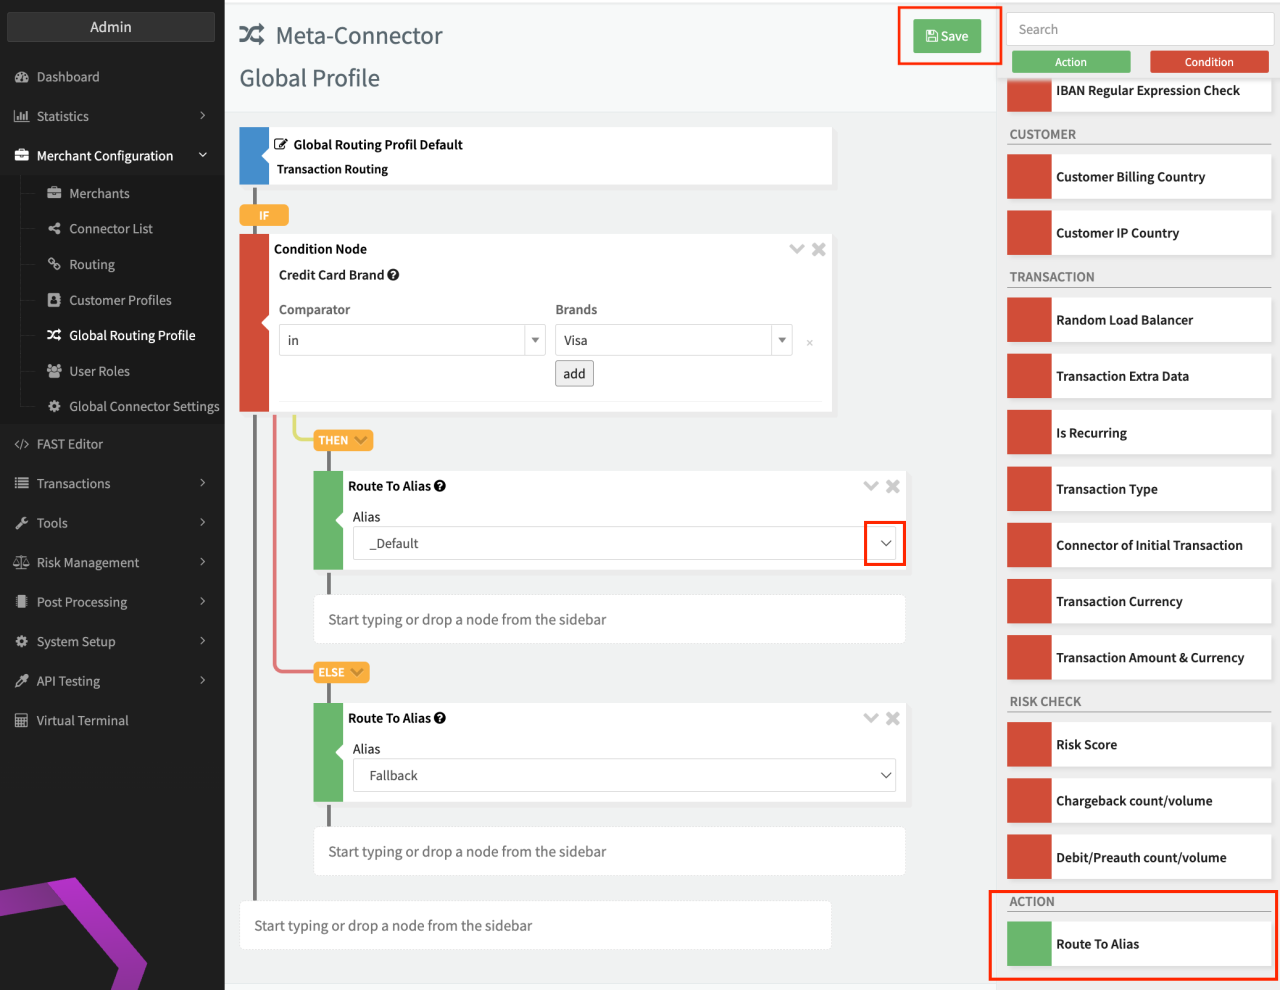This screenshot has width=1280, height=990.
Task: Remove the Visa brand row with the small x
Action: [809, 343]
